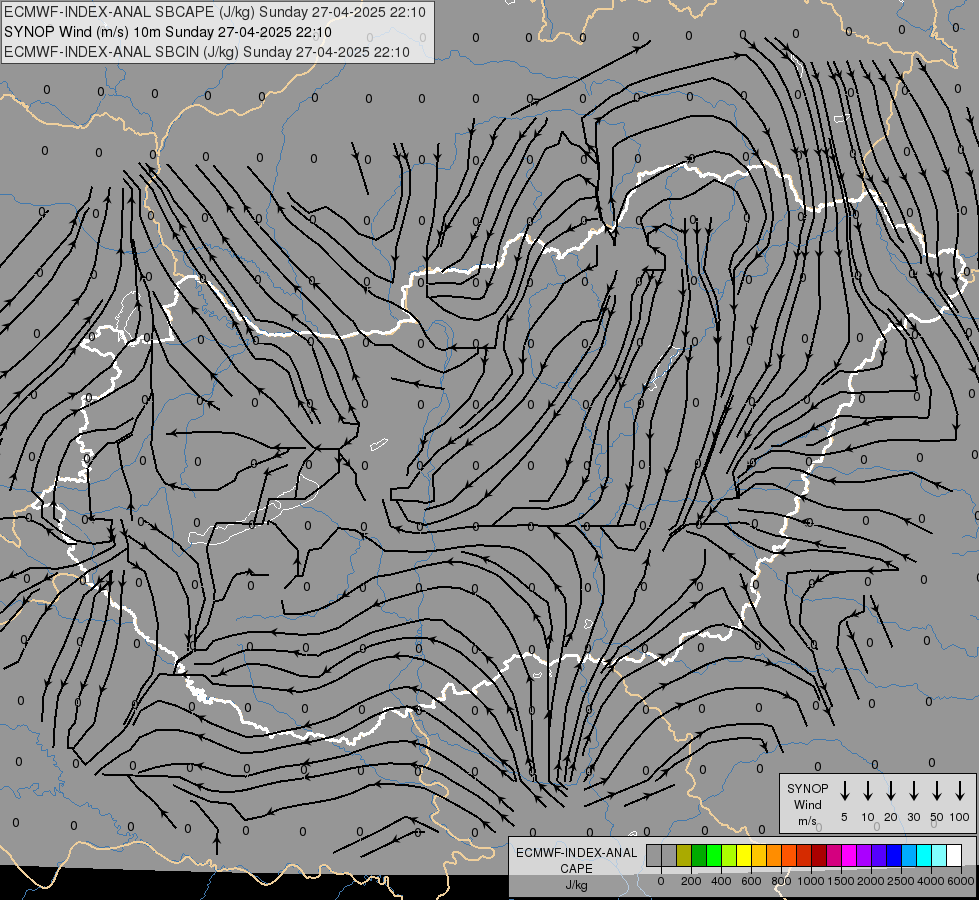The height and width of the screenshot is (900, 979).
Task: Select the pure yellow CAPE swatch
Action: point(744,855)
